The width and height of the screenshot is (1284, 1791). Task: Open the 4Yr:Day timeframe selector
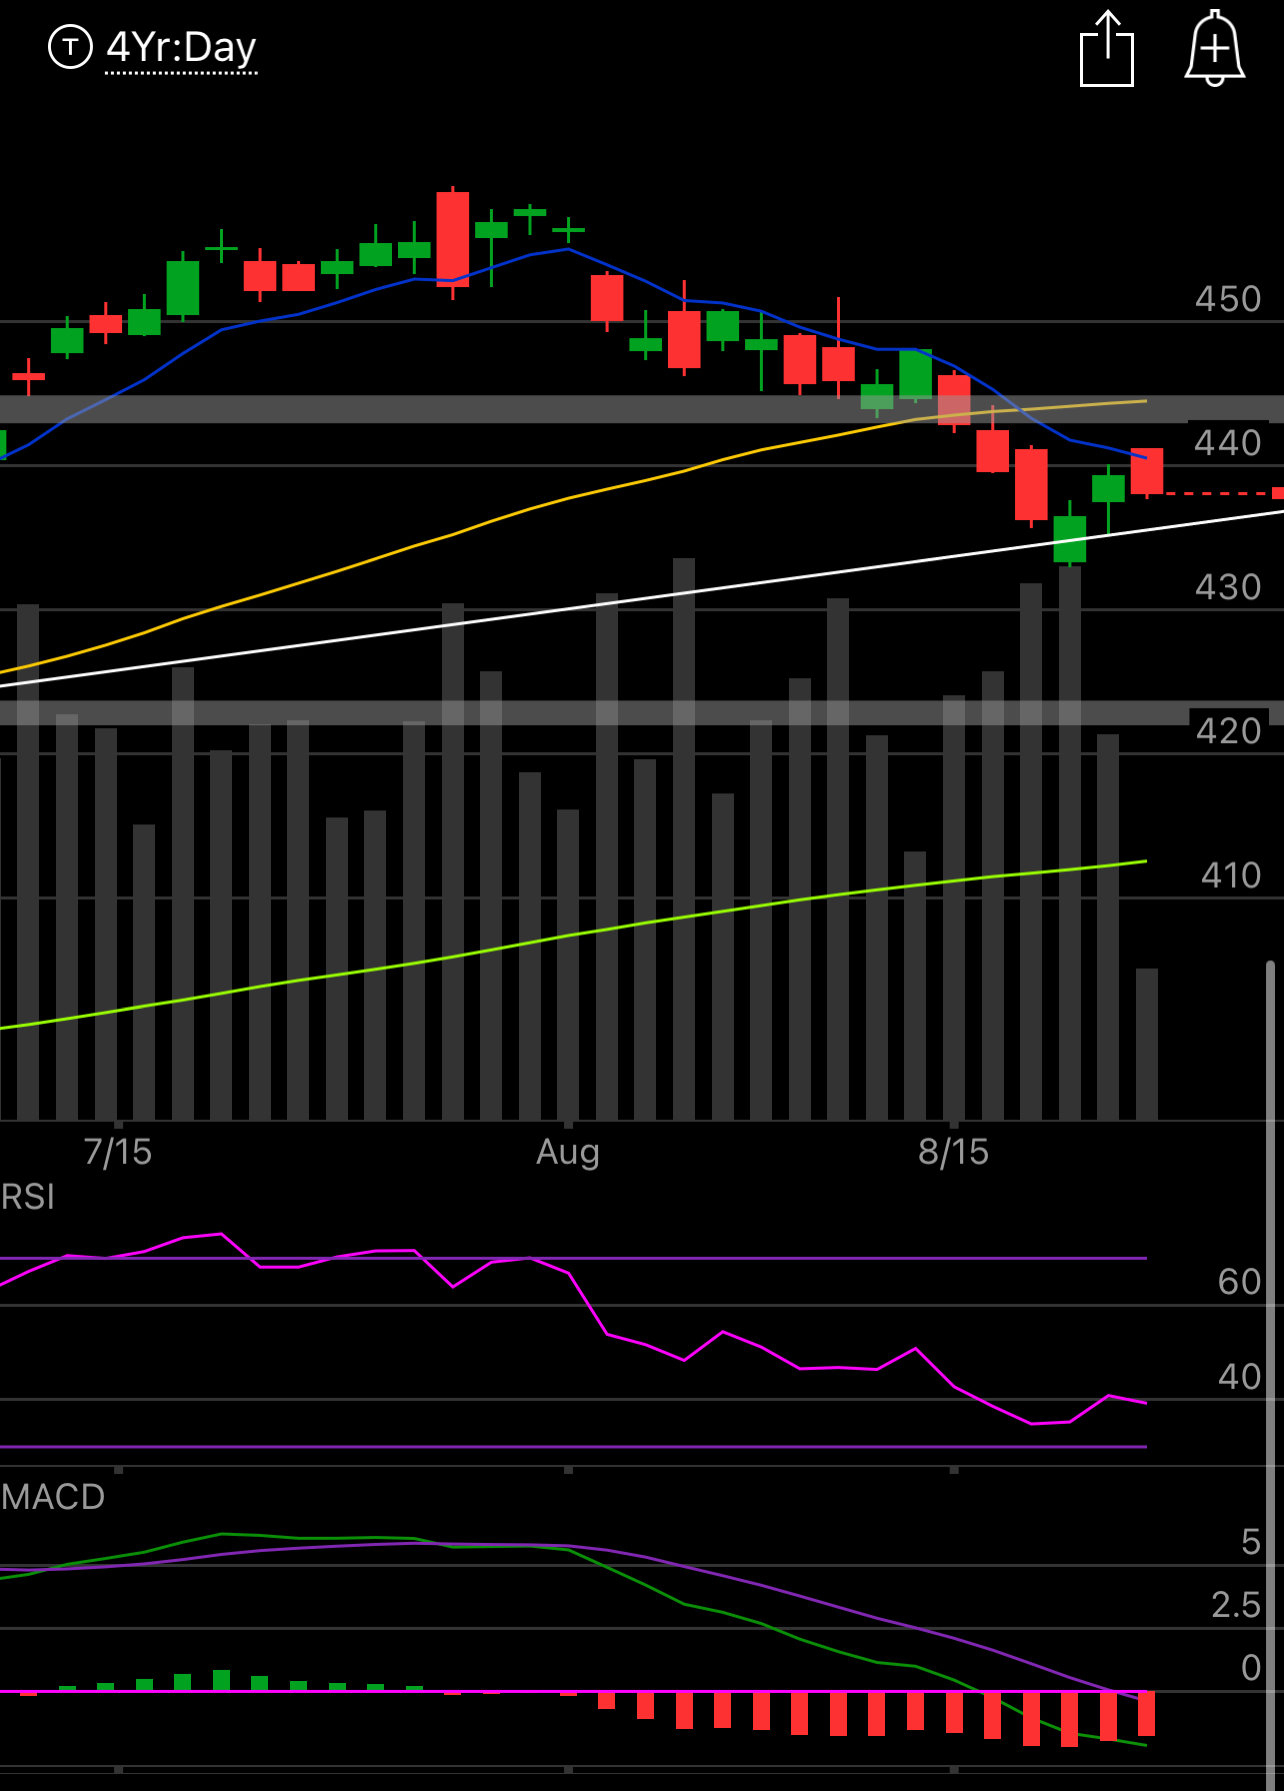tap(181, 47)
